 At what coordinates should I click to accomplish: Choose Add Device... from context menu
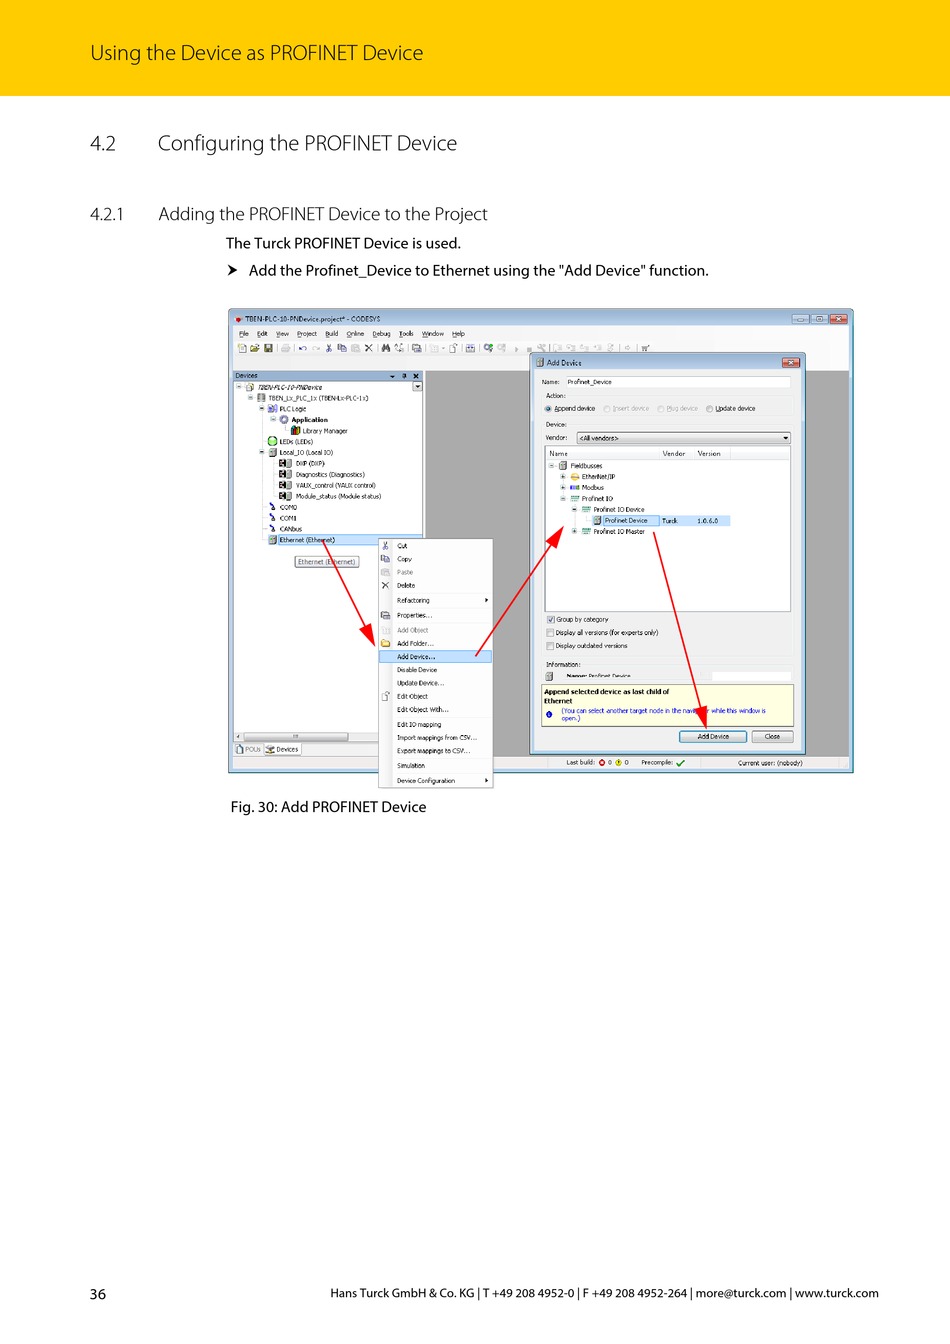pos(416,657)
